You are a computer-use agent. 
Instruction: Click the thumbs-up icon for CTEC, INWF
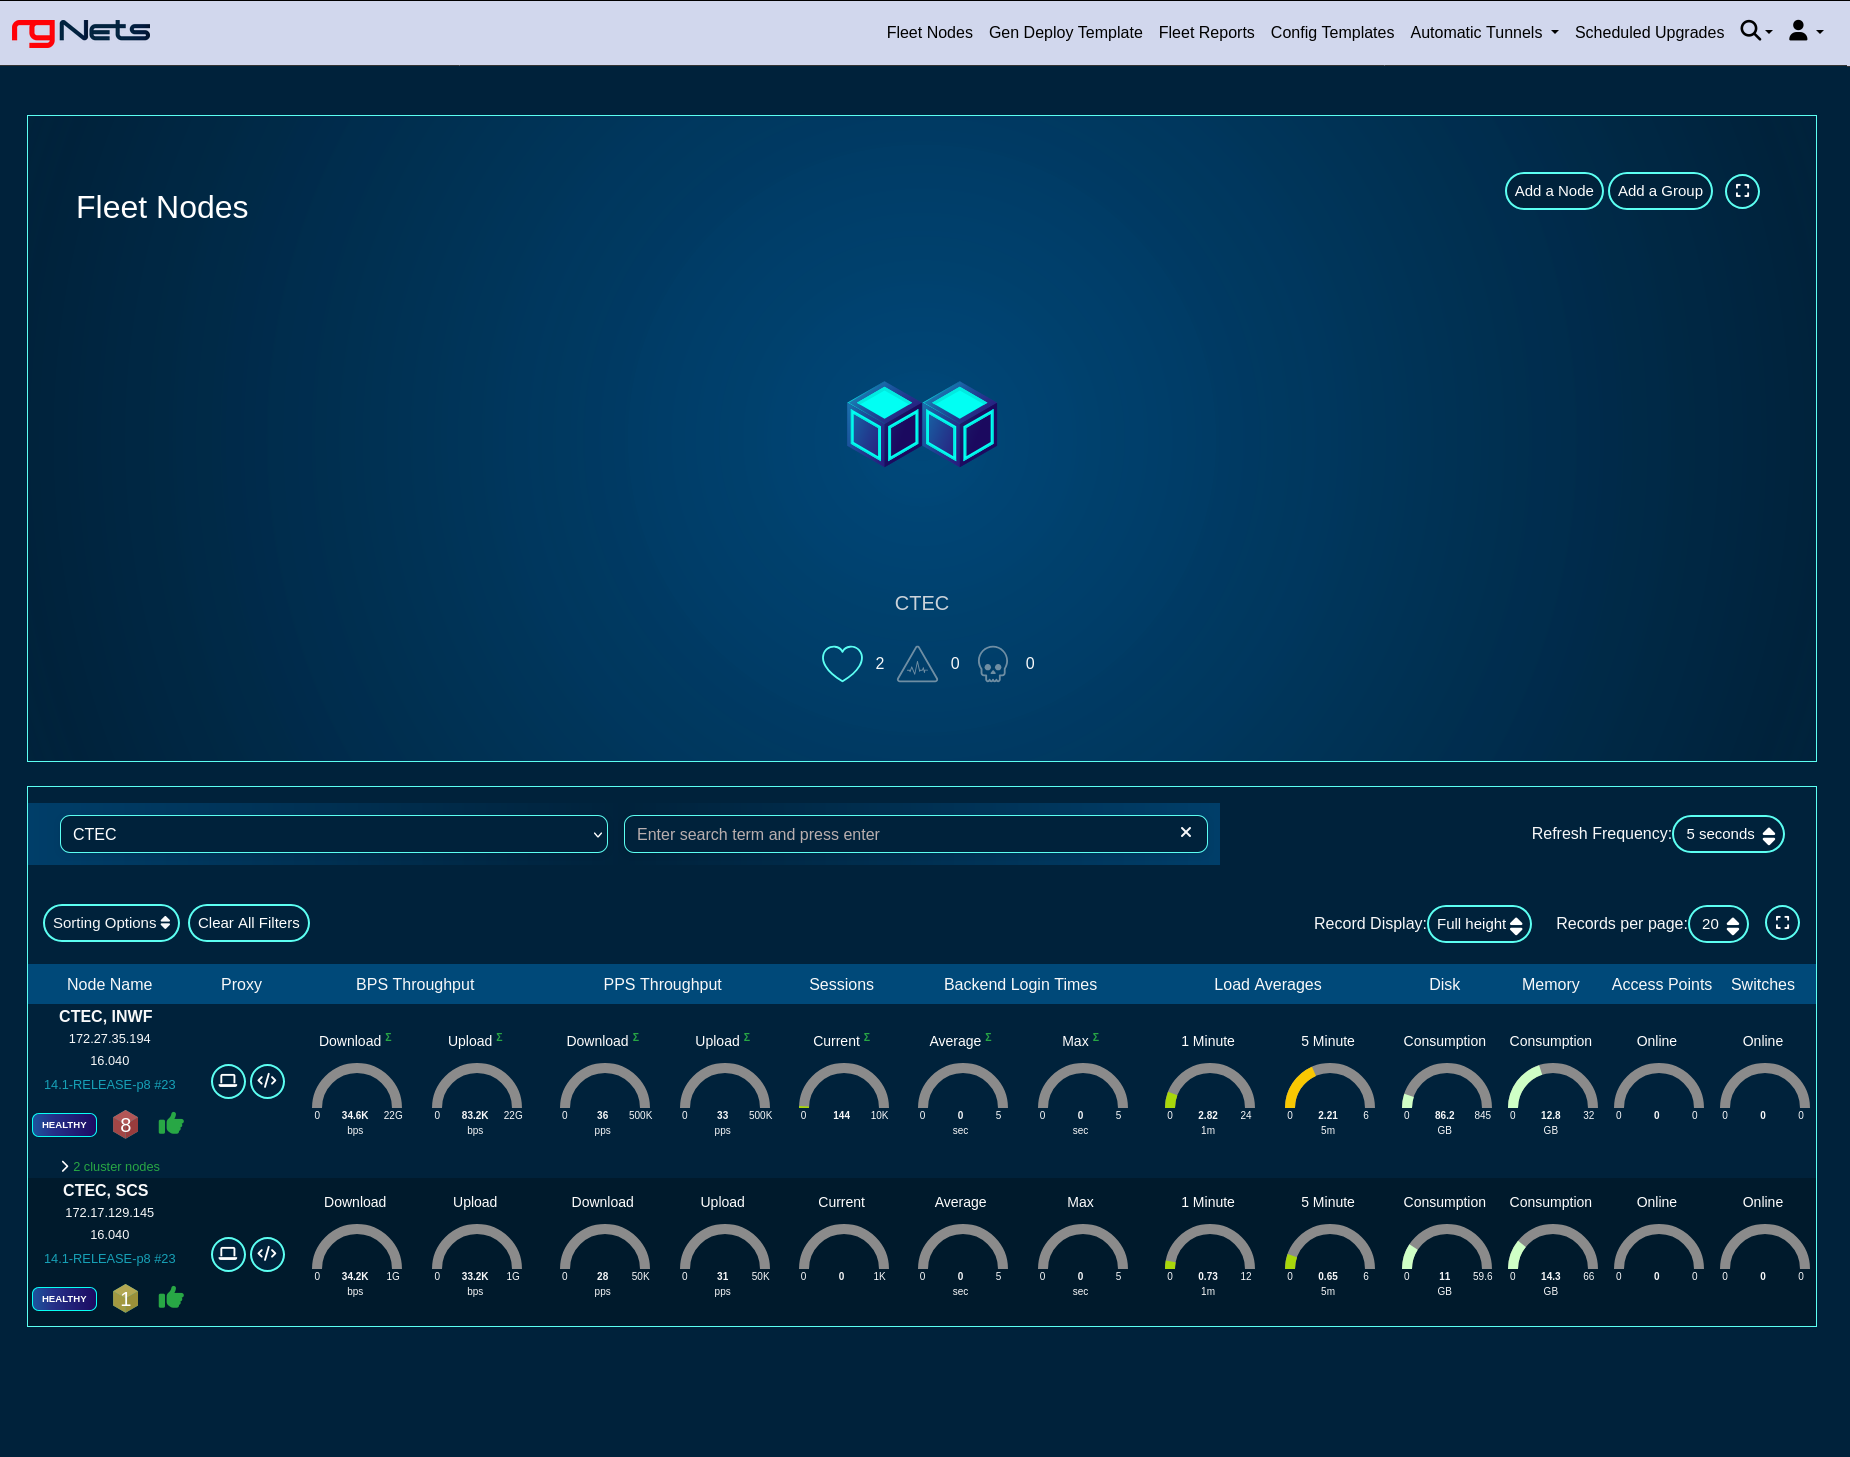coord(171,1124)
